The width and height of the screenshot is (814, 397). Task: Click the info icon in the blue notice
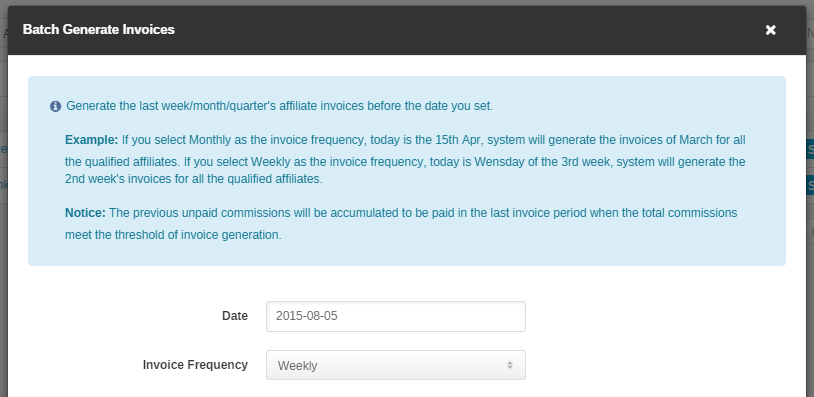tap(56, 106)
